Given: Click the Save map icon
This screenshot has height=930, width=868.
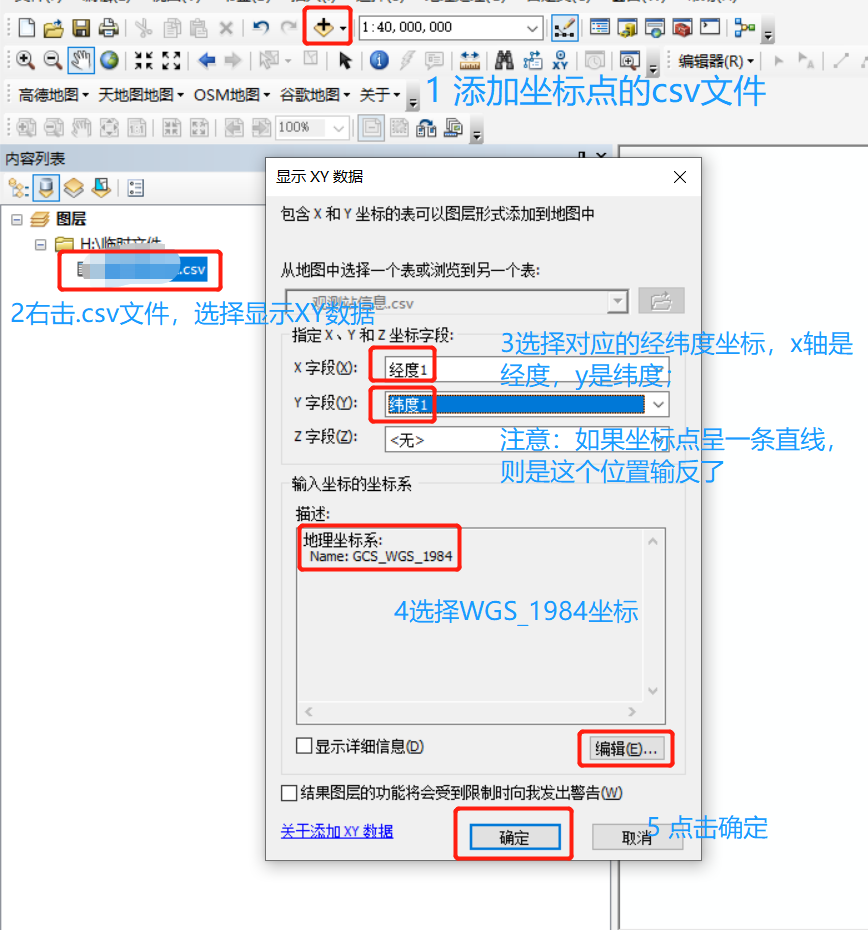Looking at the screenshot, I should (x=82, y=27).
